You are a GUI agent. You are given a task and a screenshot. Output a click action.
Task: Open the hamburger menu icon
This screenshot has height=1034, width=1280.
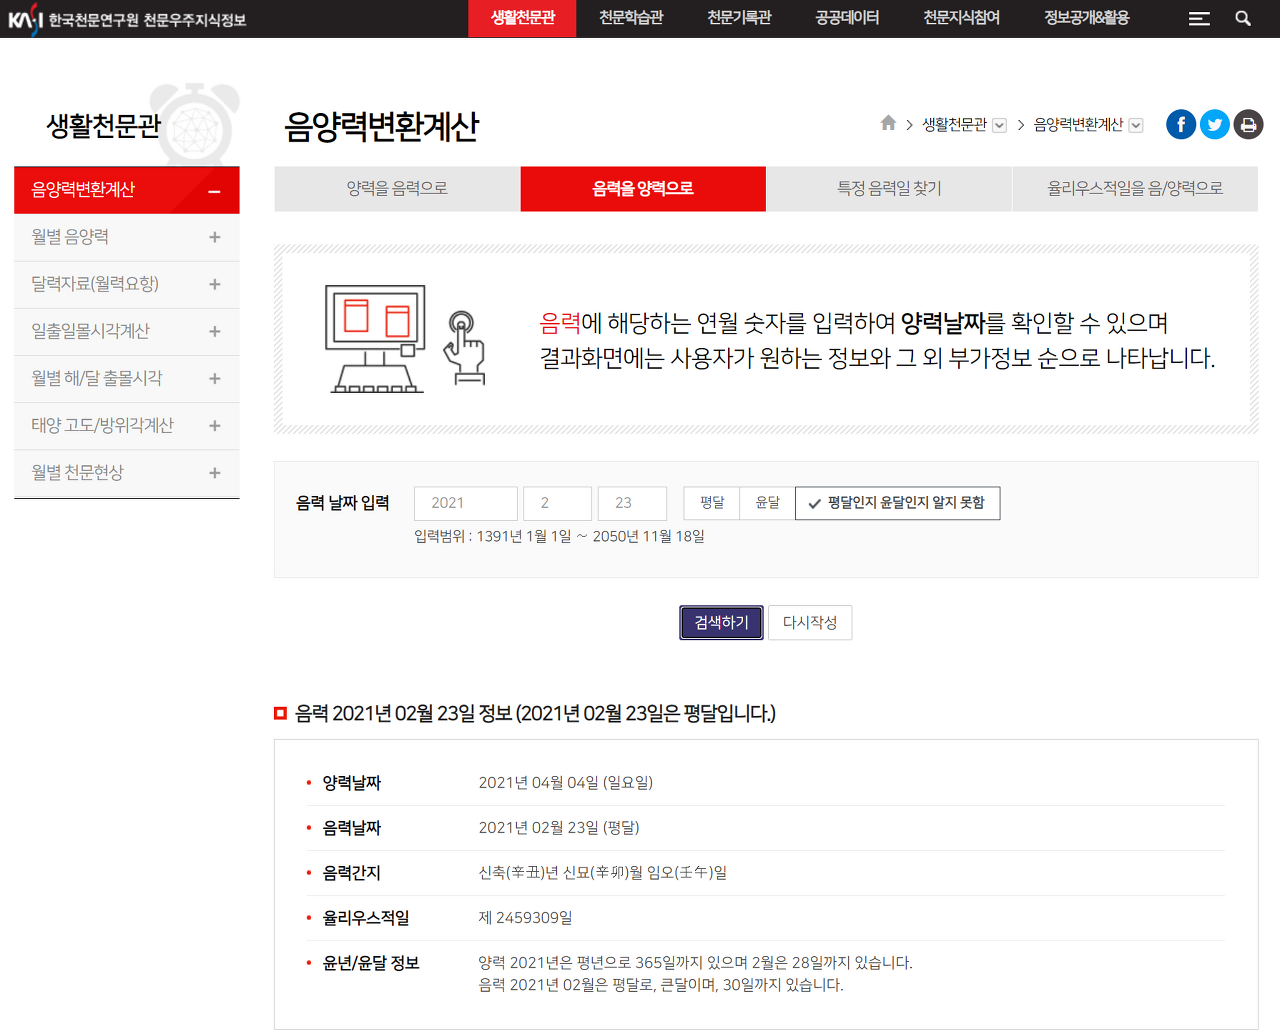(1199, 18)
